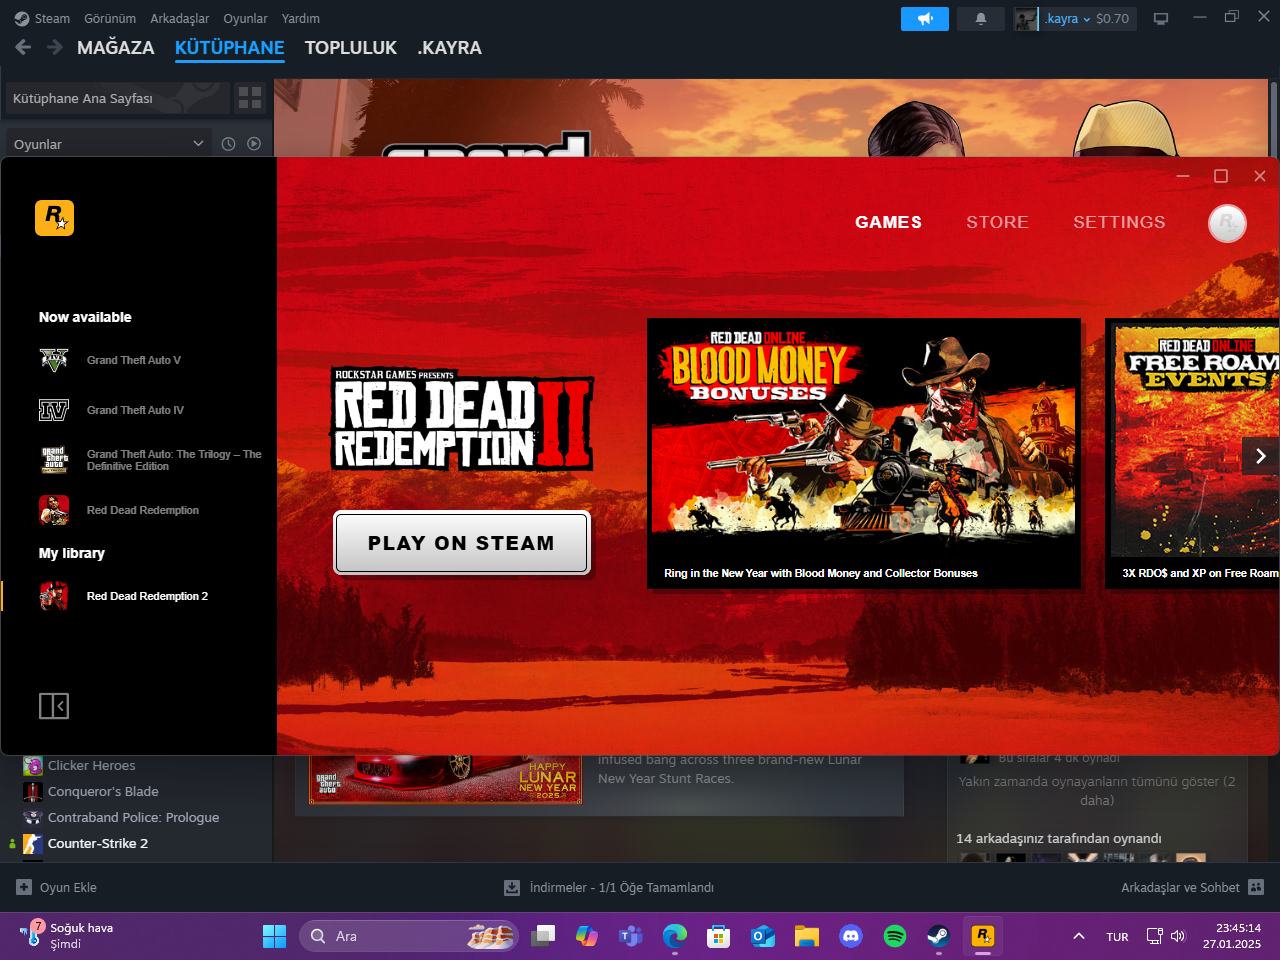The height and width of the screenshot is (960, 1280).
Task: Switch to the MAĞAZA tab
Action: (x=116, y=48)
